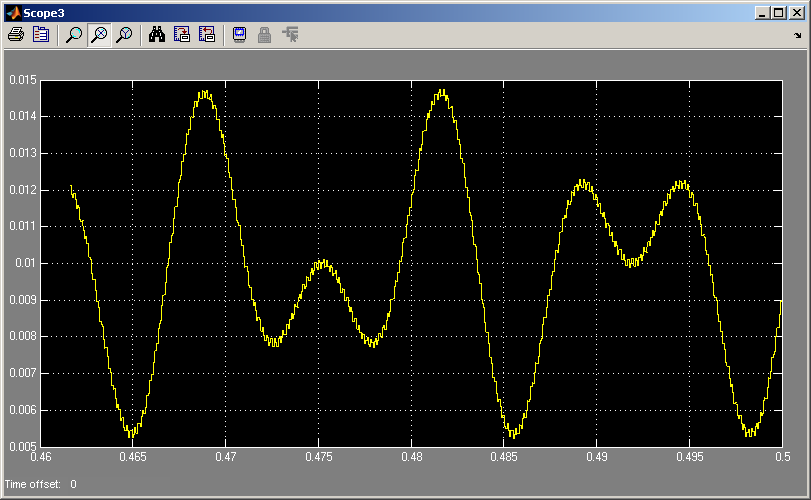Click the 0.005 y-axis label
The width and height of the screenshot is (811, 500).
pyautogui.click(x=23, y=446)
